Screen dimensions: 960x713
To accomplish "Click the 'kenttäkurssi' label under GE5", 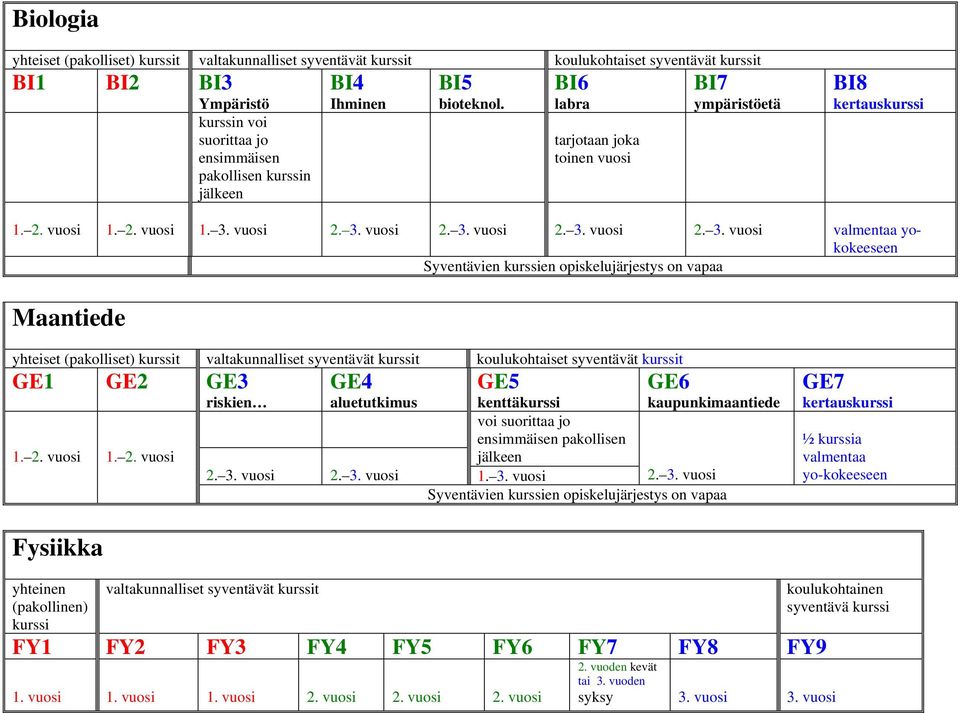I will 519,403.
